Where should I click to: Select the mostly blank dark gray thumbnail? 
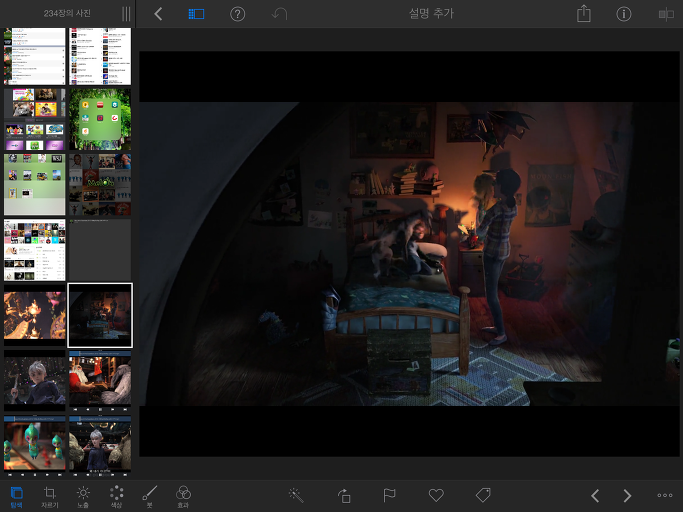click(100, 250)
